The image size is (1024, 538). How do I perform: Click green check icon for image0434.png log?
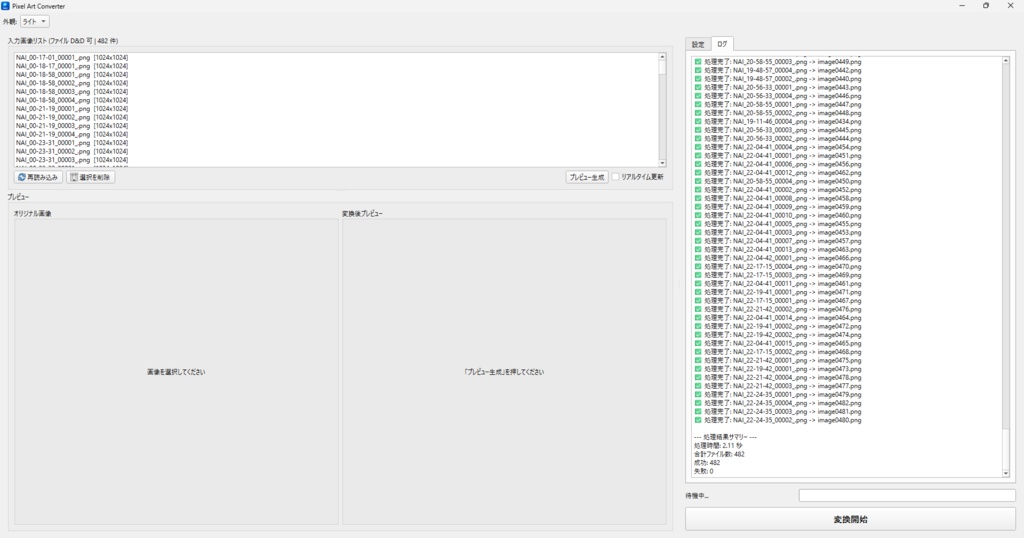pyautogui.click(x=697, y=121)
